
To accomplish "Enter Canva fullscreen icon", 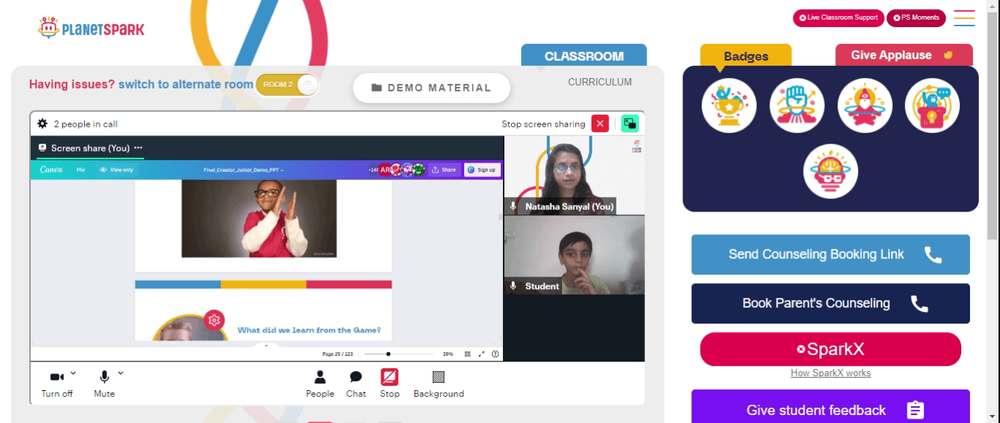I will (x=482, y=354).
